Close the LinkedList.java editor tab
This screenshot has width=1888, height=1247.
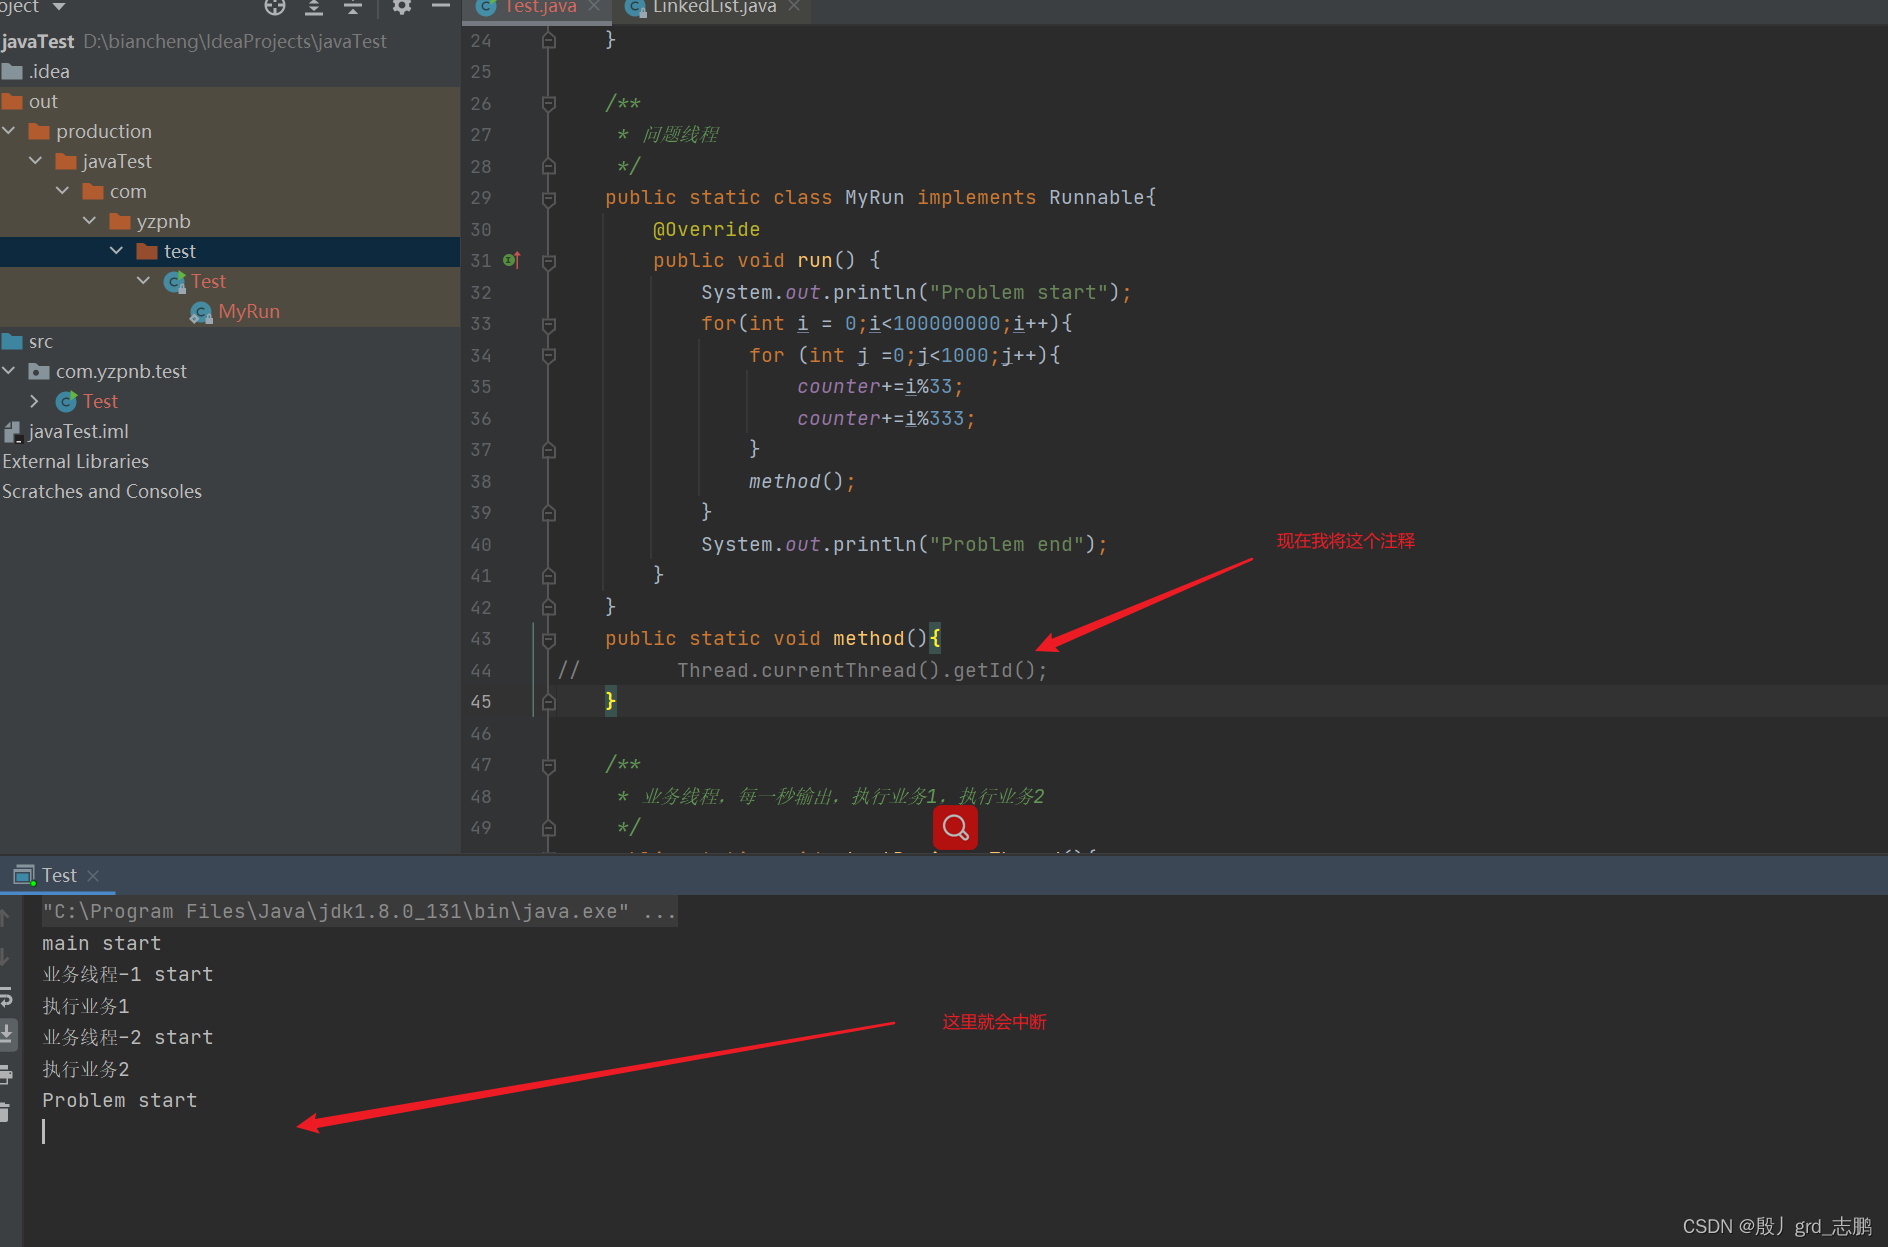(x=794, y=7)
